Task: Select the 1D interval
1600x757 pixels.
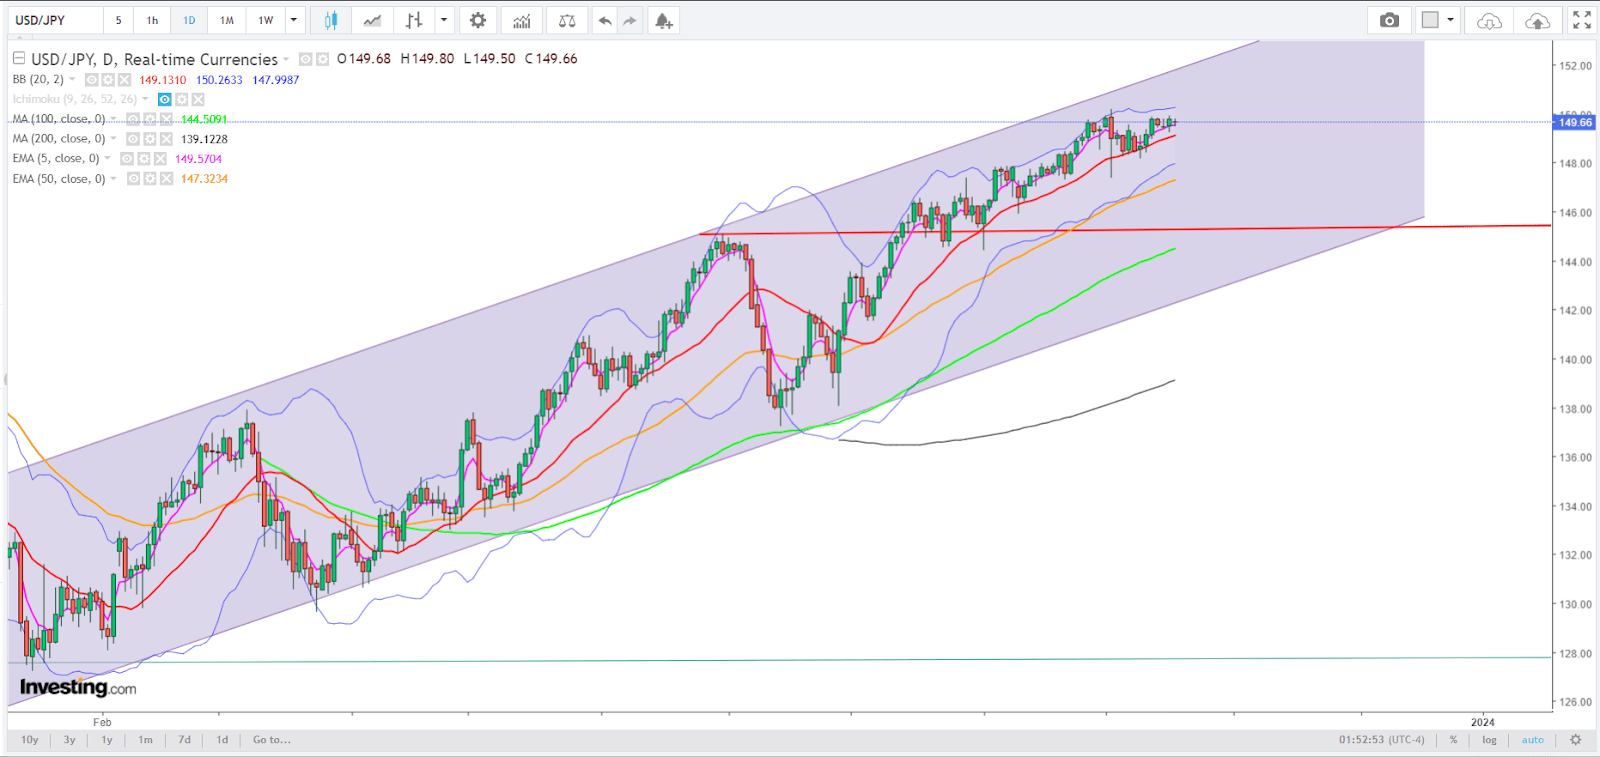Action: (189, 20)
